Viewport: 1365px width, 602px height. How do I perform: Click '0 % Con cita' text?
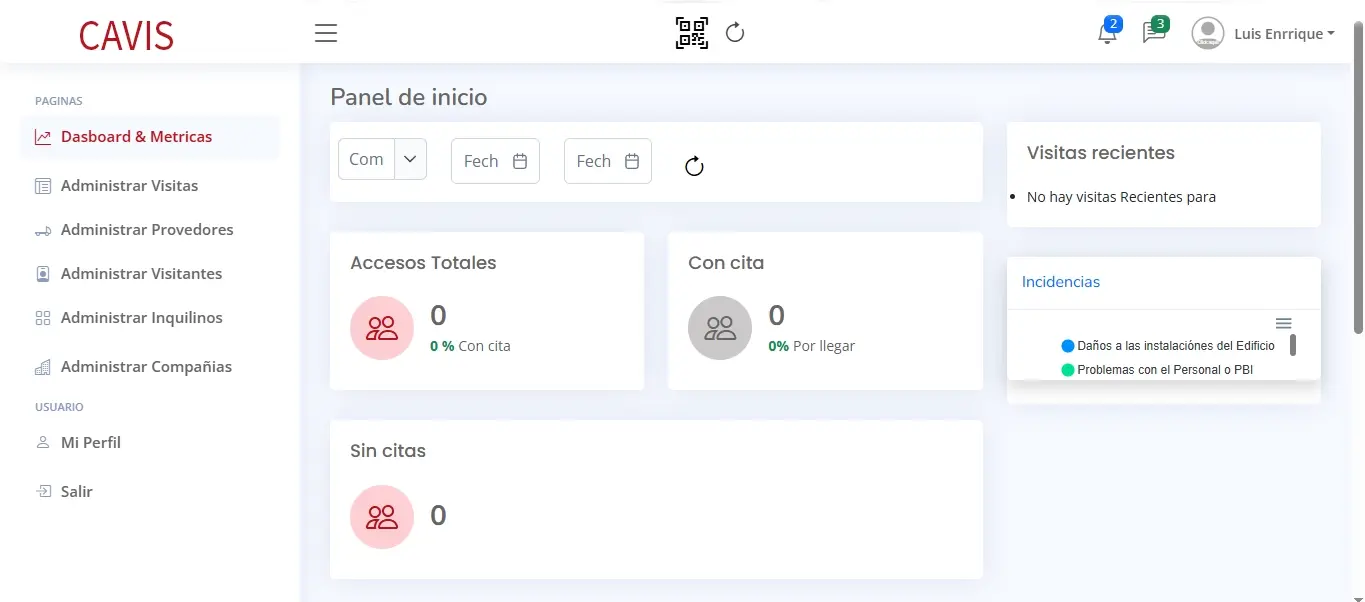pos(470,346)
